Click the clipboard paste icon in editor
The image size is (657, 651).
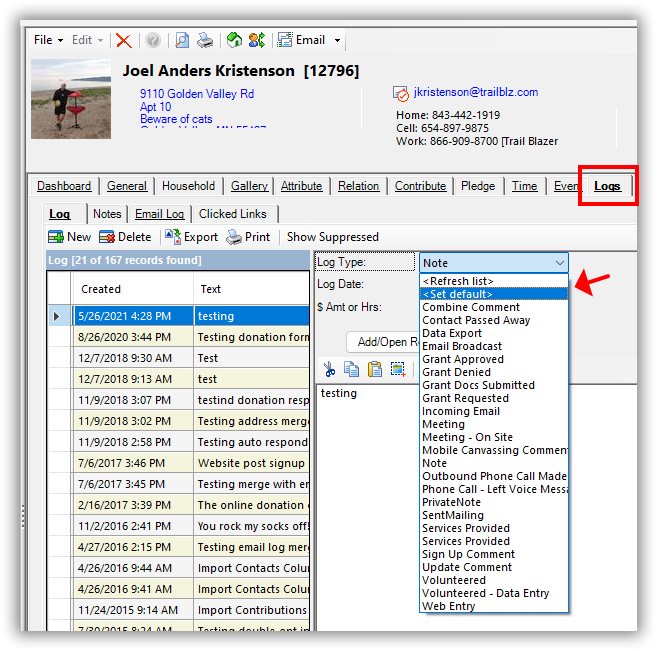coord(374,369)
